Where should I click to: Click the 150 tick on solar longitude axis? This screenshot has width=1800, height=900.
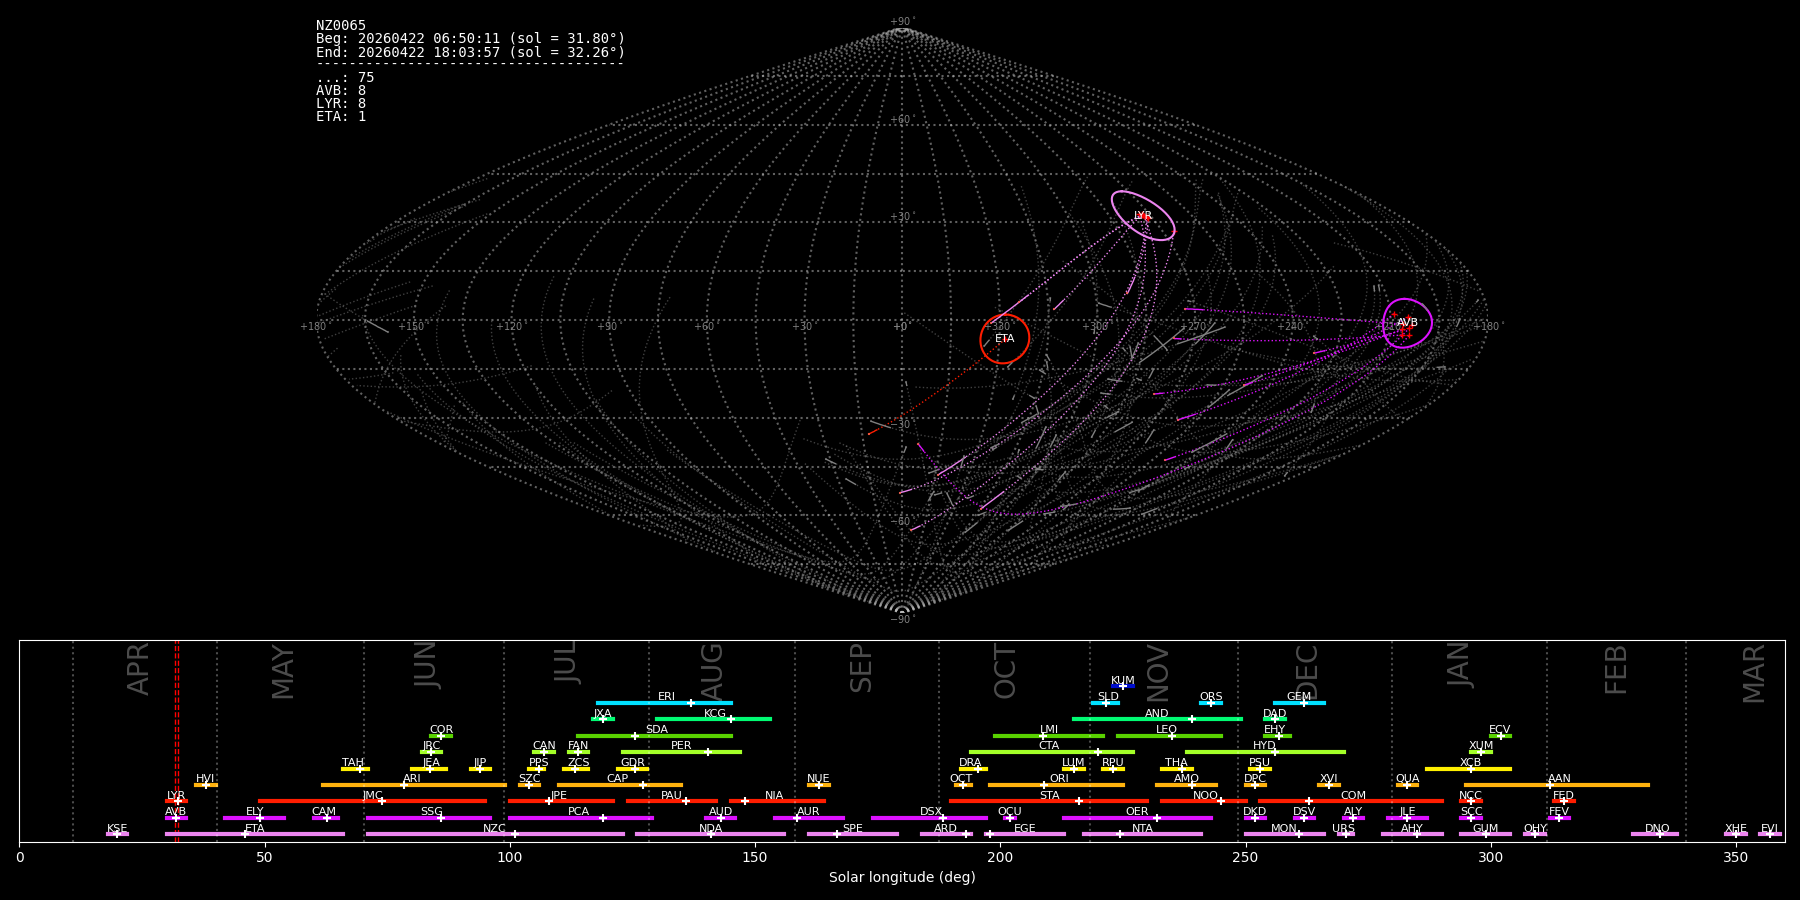[x=755, y=858]
